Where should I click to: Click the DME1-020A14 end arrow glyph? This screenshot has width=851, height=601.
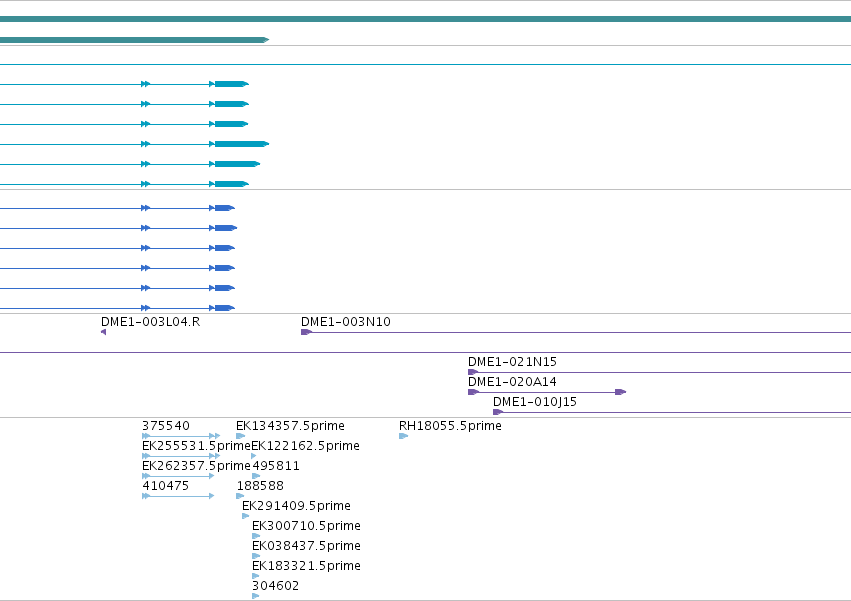click(x=620, y=392)
